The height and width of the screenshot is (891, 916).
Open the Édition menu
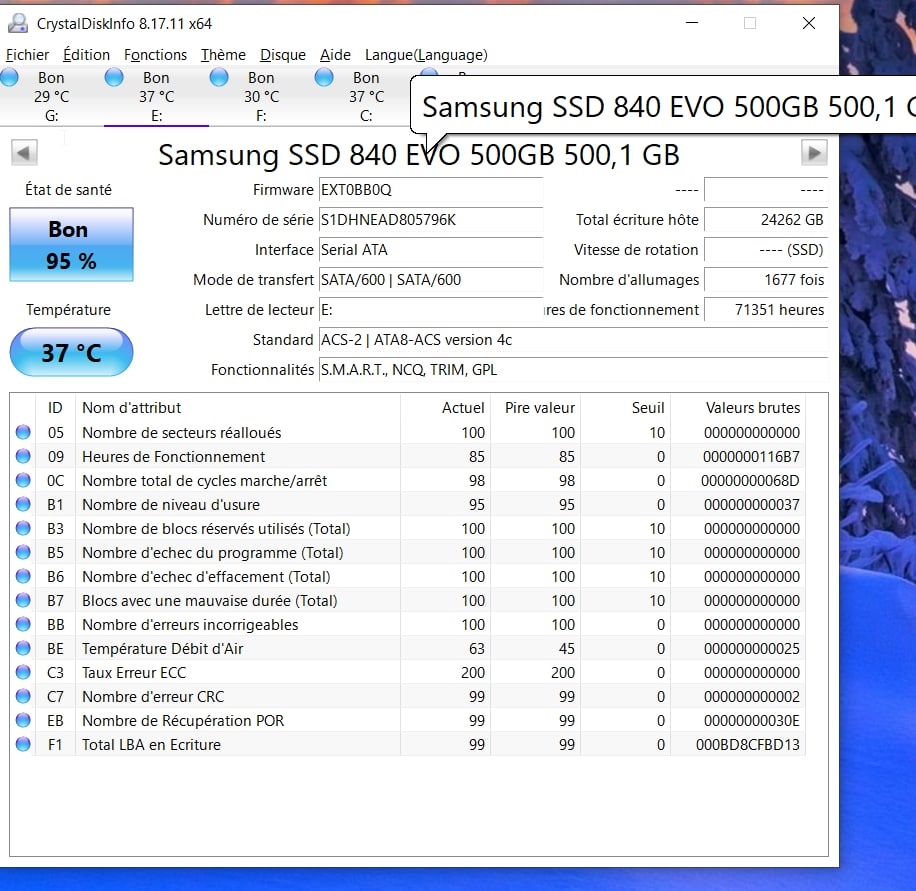pyautogui.click(x=86, y=55)
